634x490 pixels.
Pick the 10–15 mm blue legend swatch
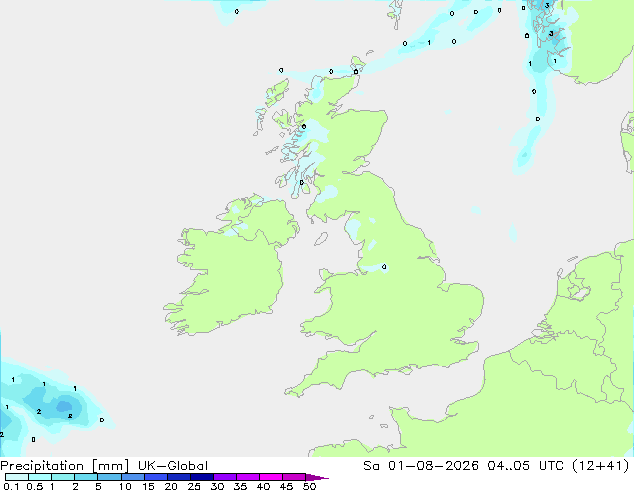pos(133,477)
